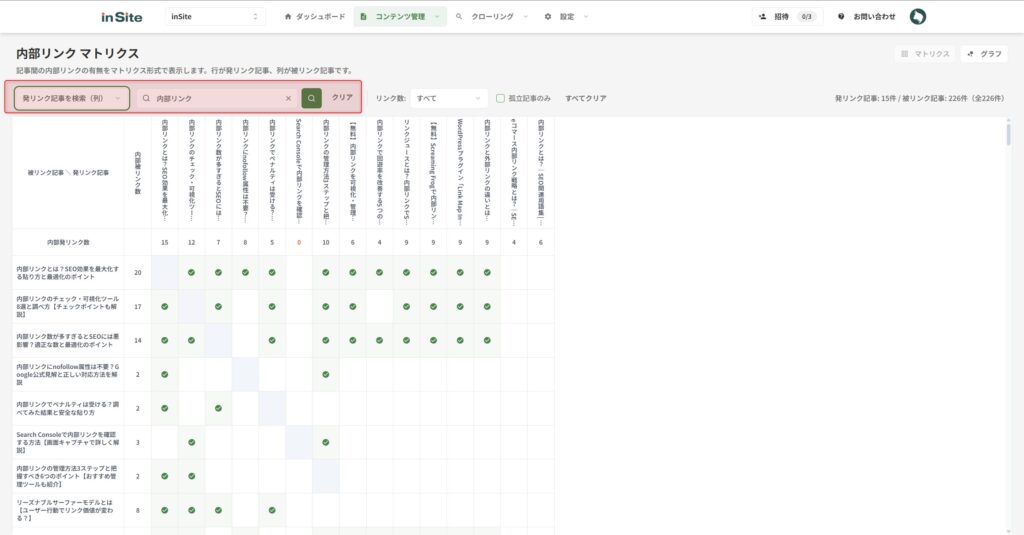Select the マトリクス view button
1024x535 pixels.
coord(925,54)
